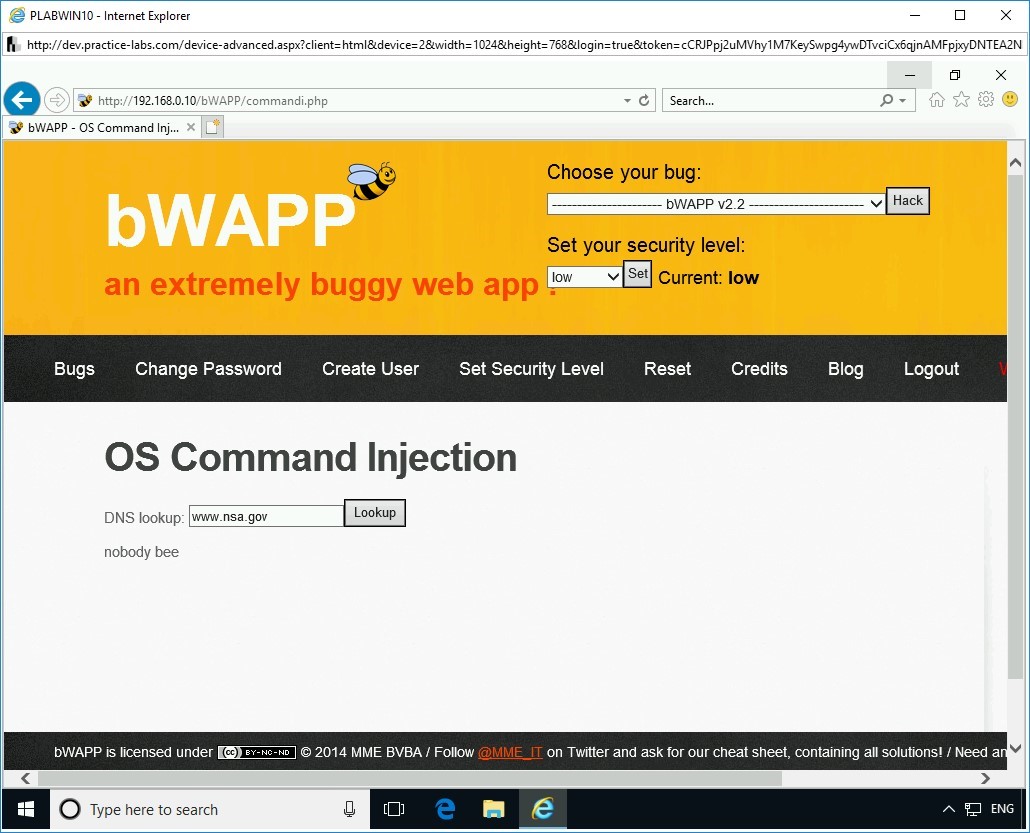
Task: Open Task View from the taskbar
Action: coord(394,808)
